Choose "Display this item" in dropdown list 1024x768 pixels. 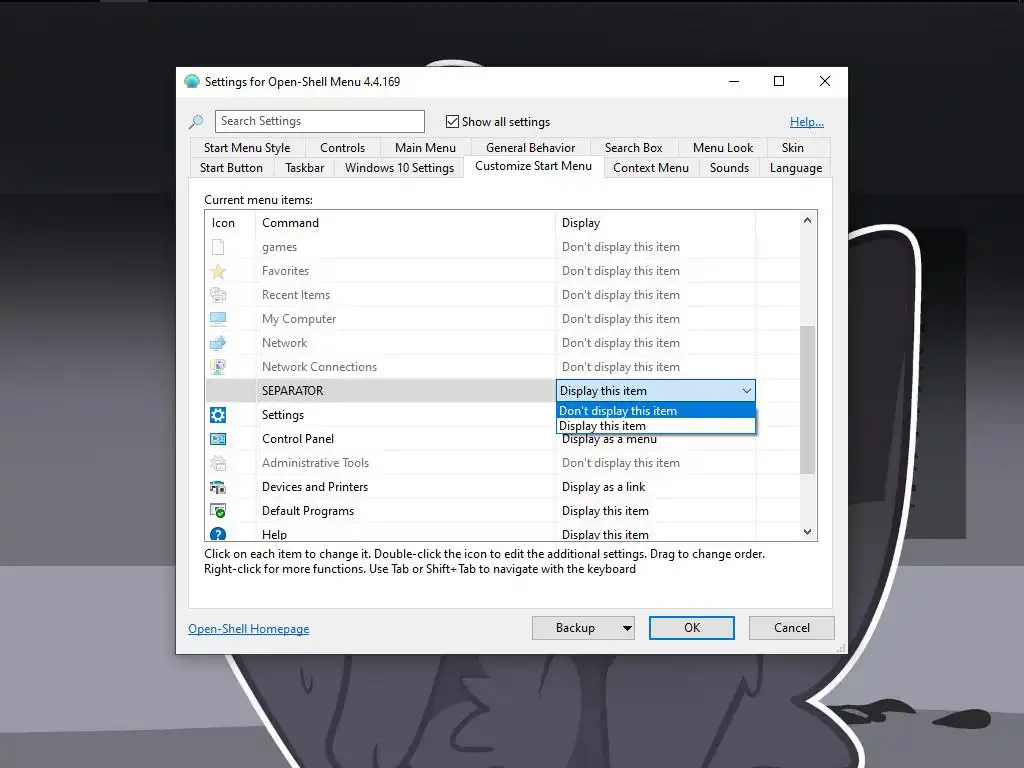[x=656, y=426]
